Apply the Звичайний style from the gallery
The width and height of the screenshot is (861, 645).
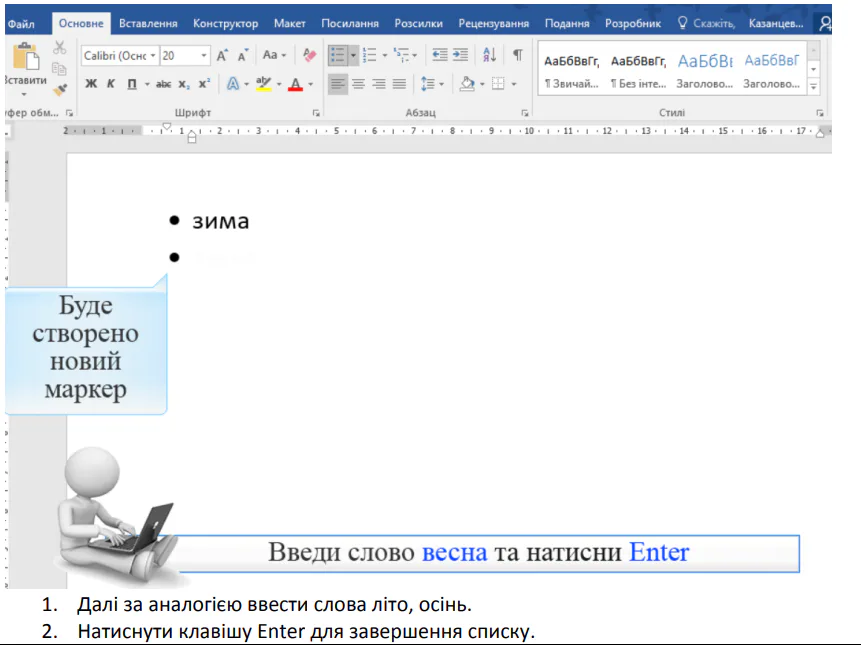(x=571, y=70)
